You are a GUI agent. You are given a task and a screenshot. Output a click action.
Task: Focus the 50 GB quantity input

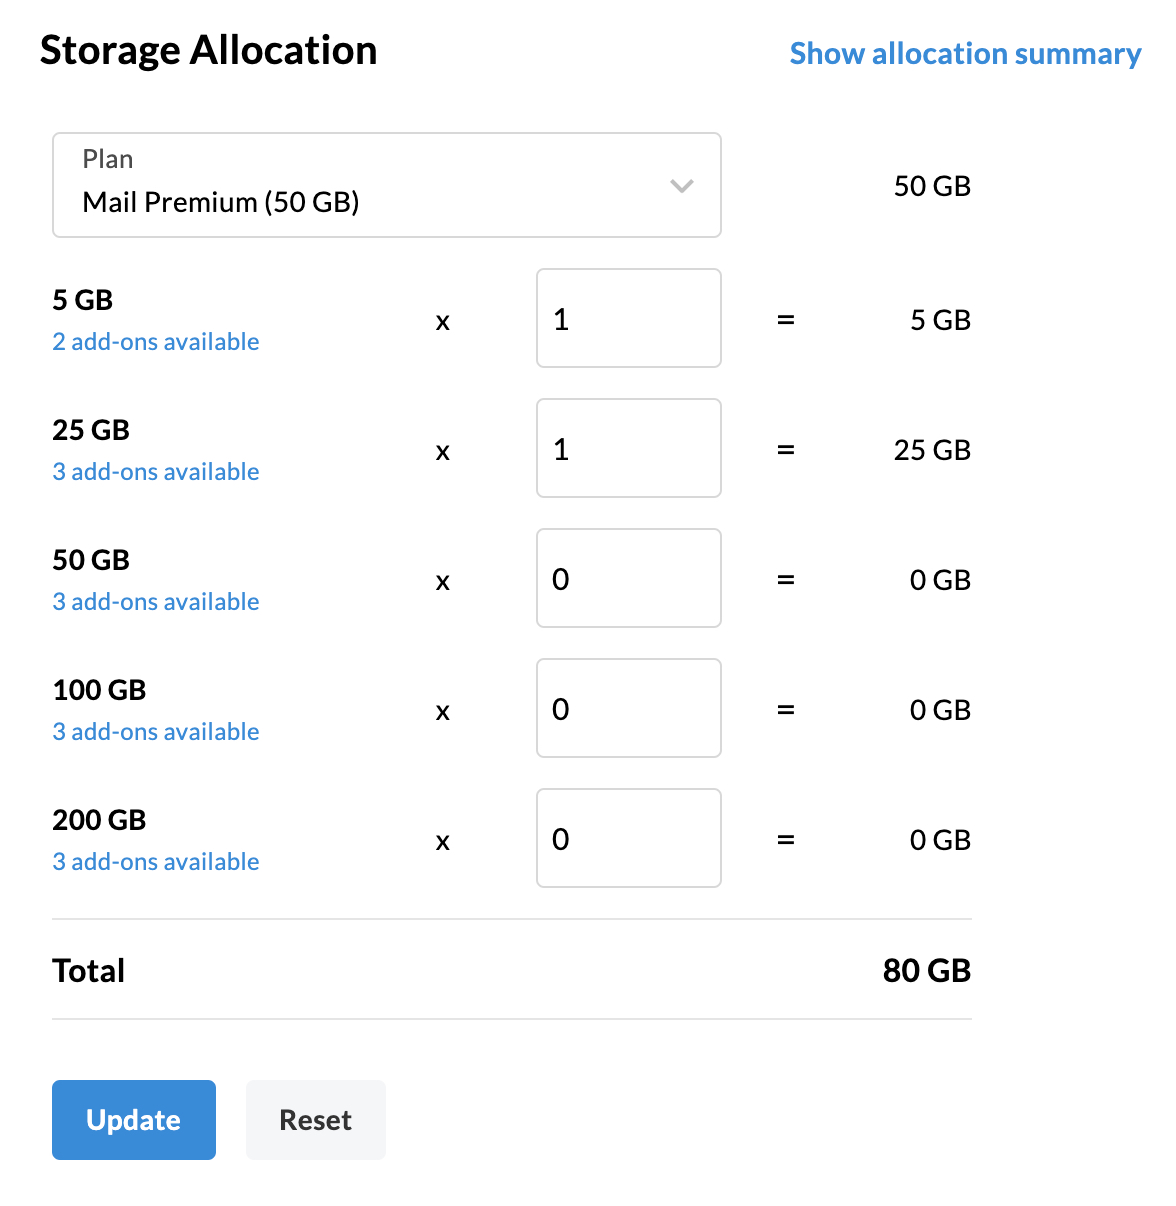click(629, 578)
